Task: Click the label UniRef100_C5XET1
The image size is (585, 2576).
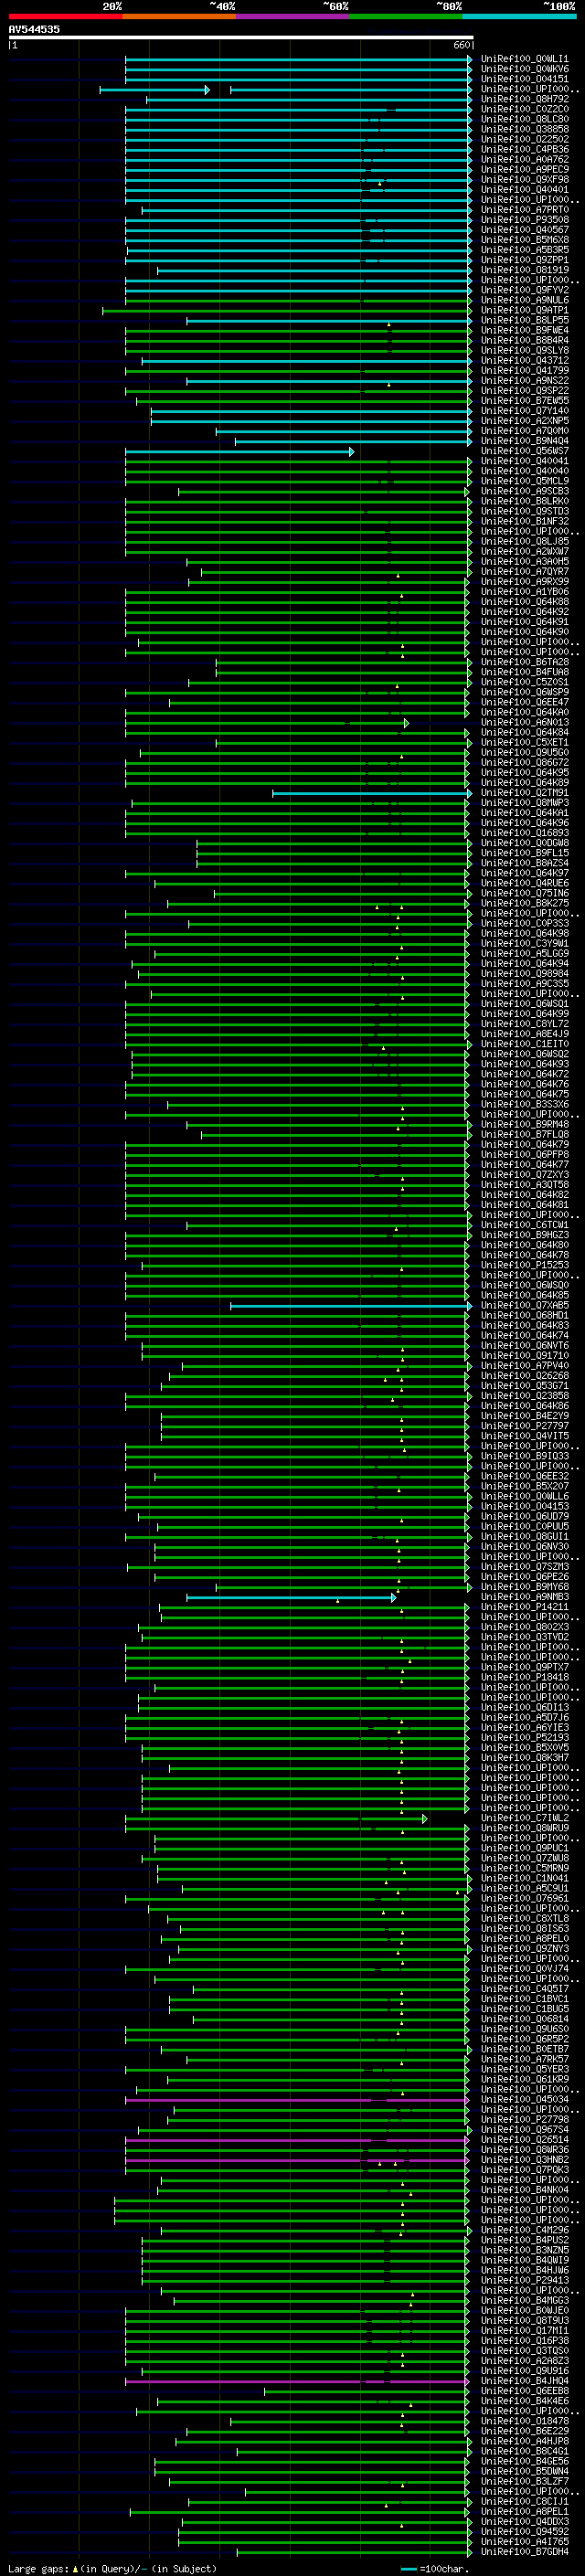Action: pyautogui.click(x=524, y=743)
